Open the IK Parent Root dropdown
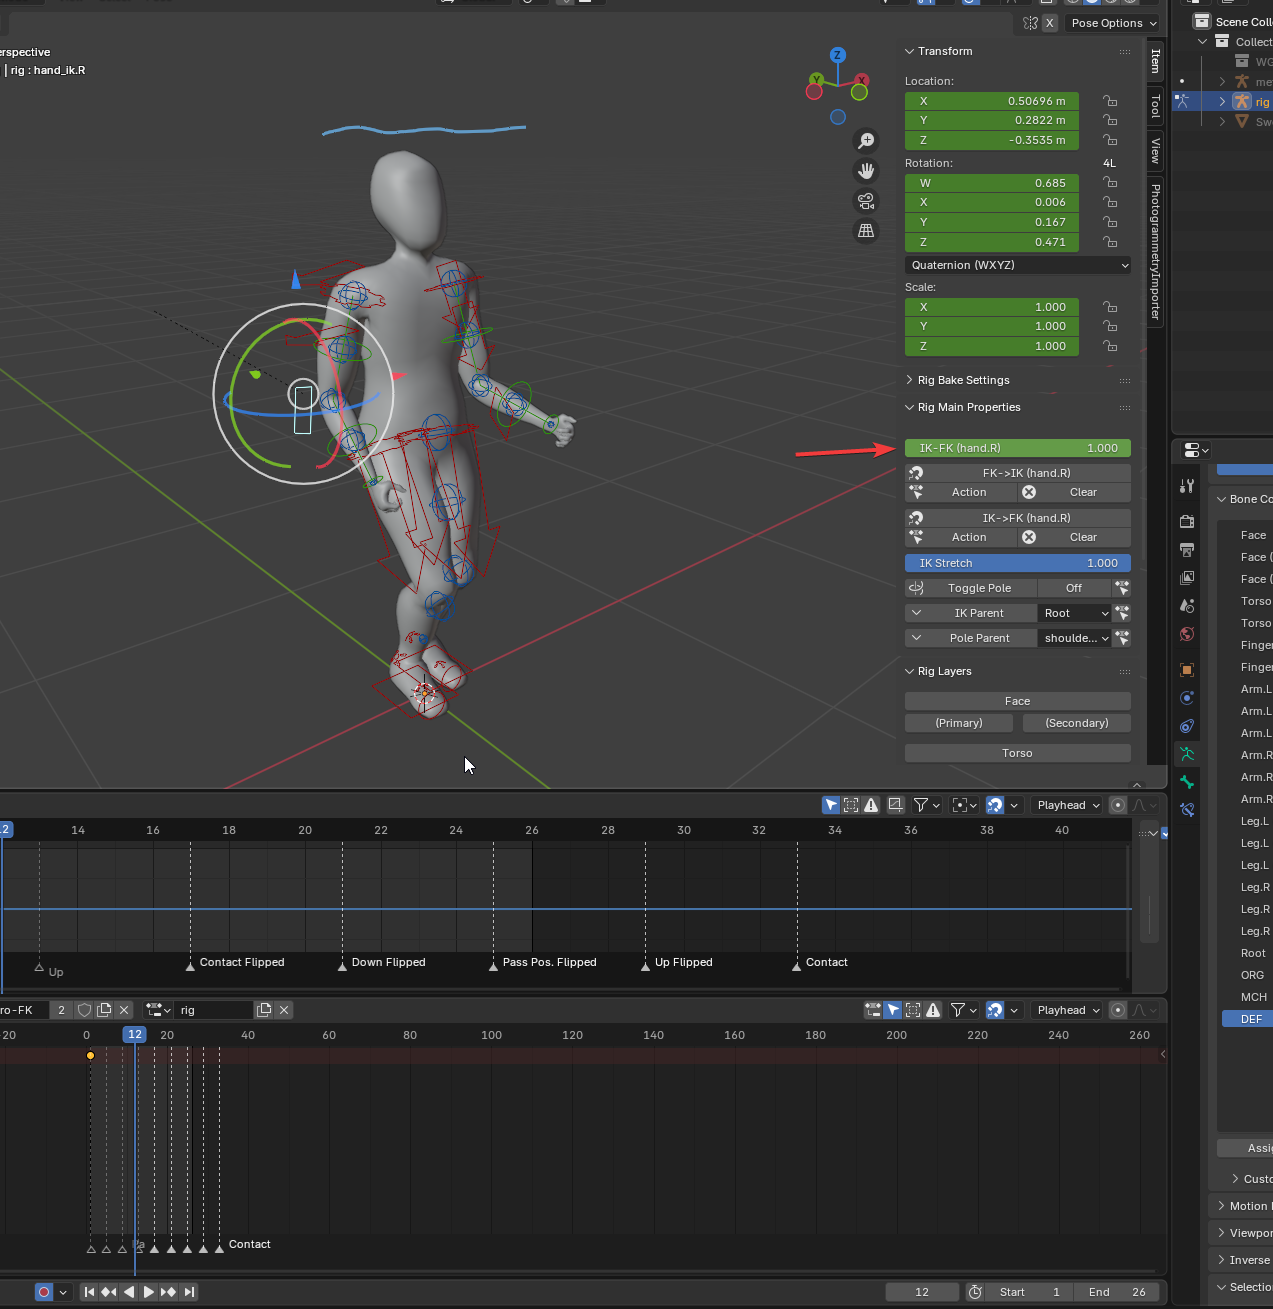This screenshot has width=1273, height=1309. click(1075, 613)
